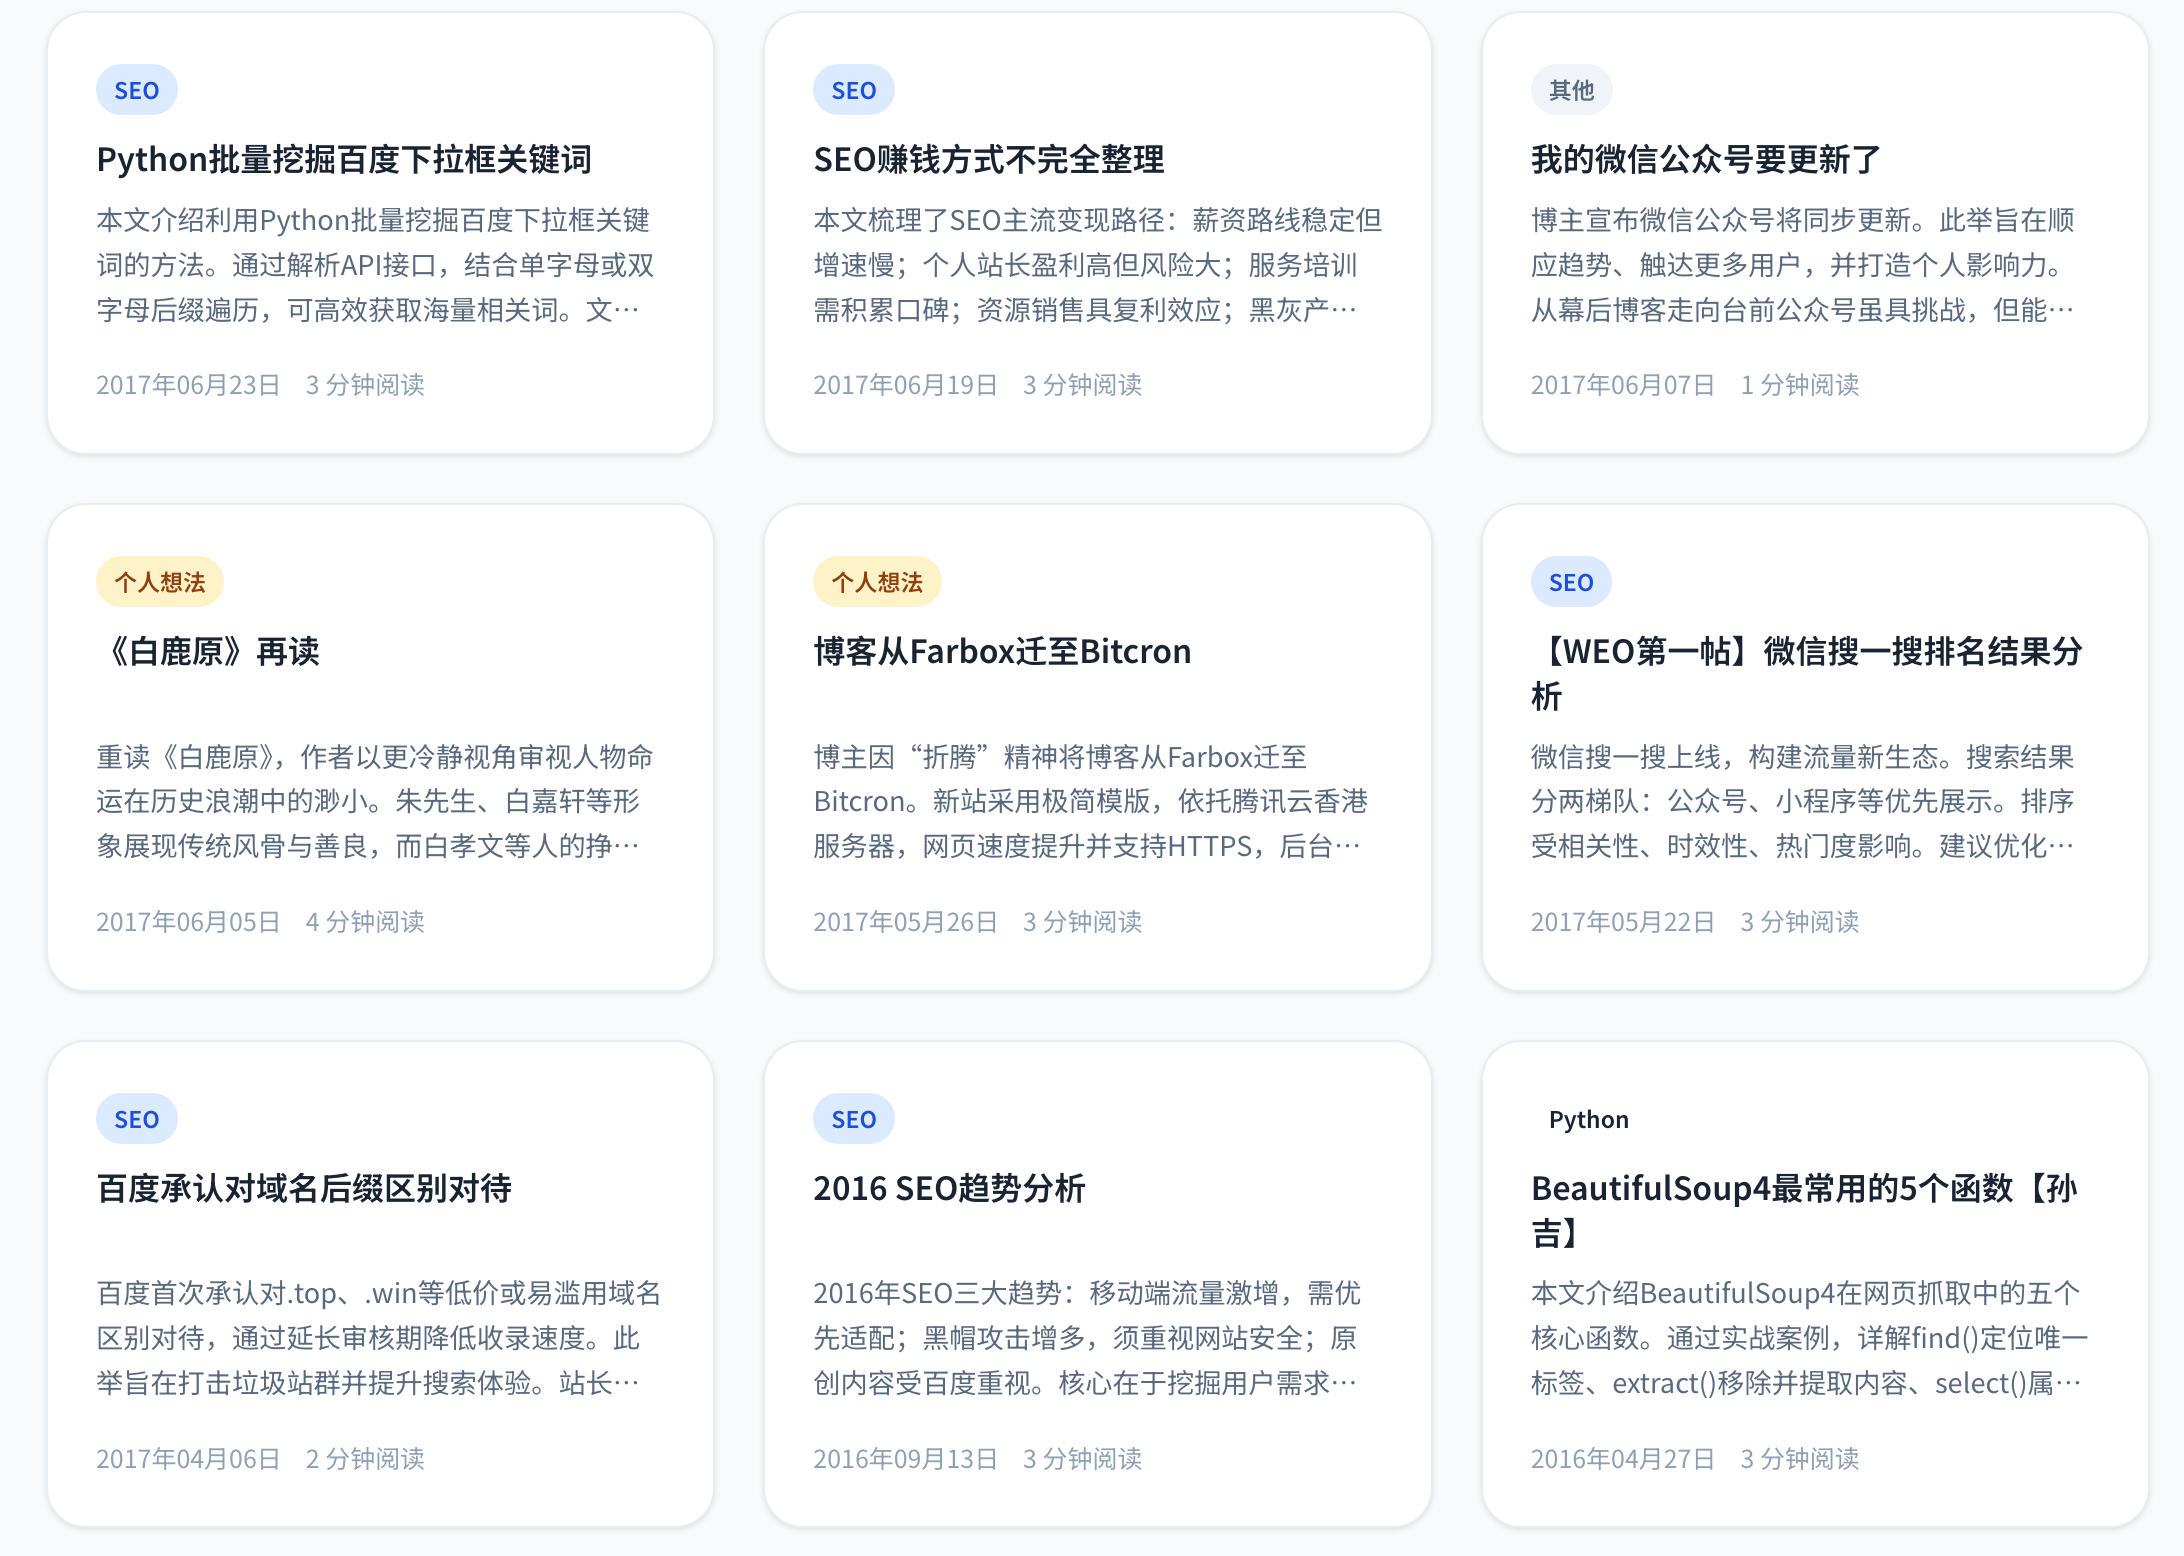Select the Python category label

click(1590, 1119)
